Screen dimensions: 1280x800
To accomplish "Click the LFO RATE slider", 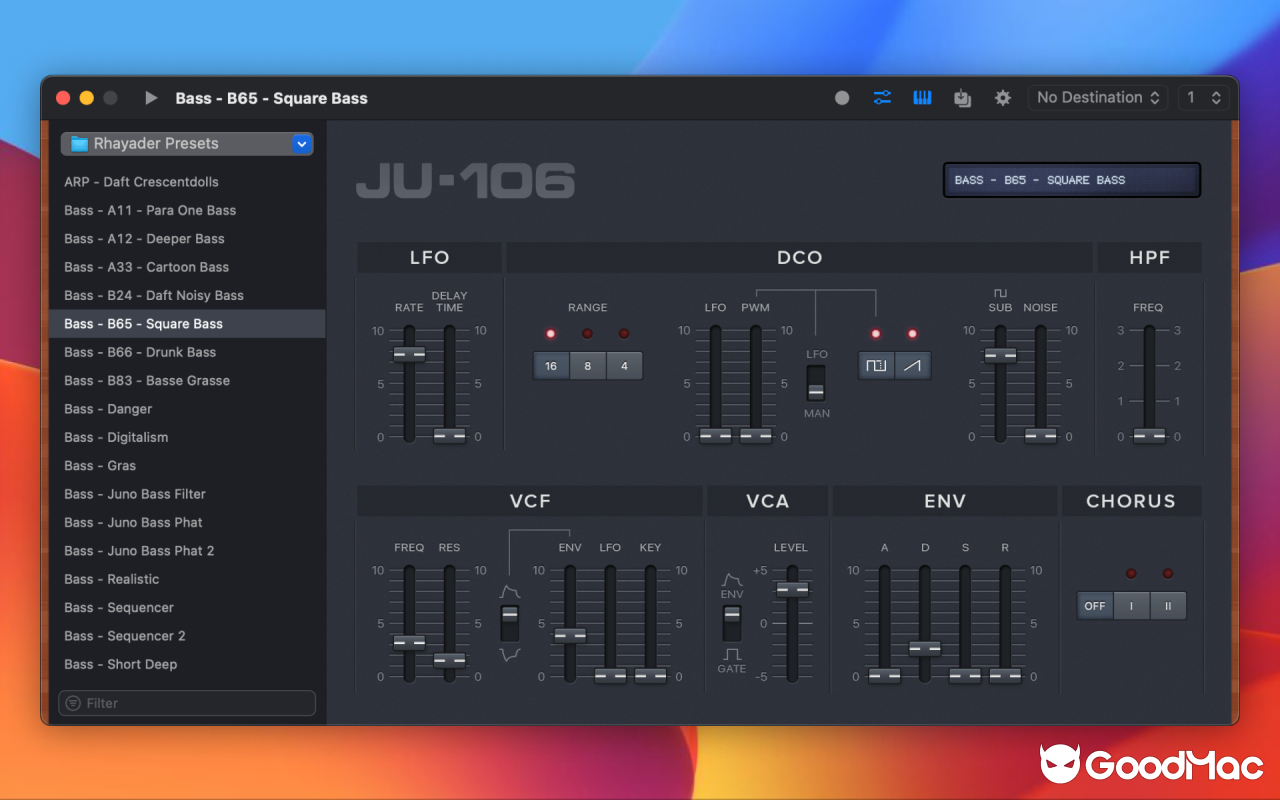I will point(409,353).
